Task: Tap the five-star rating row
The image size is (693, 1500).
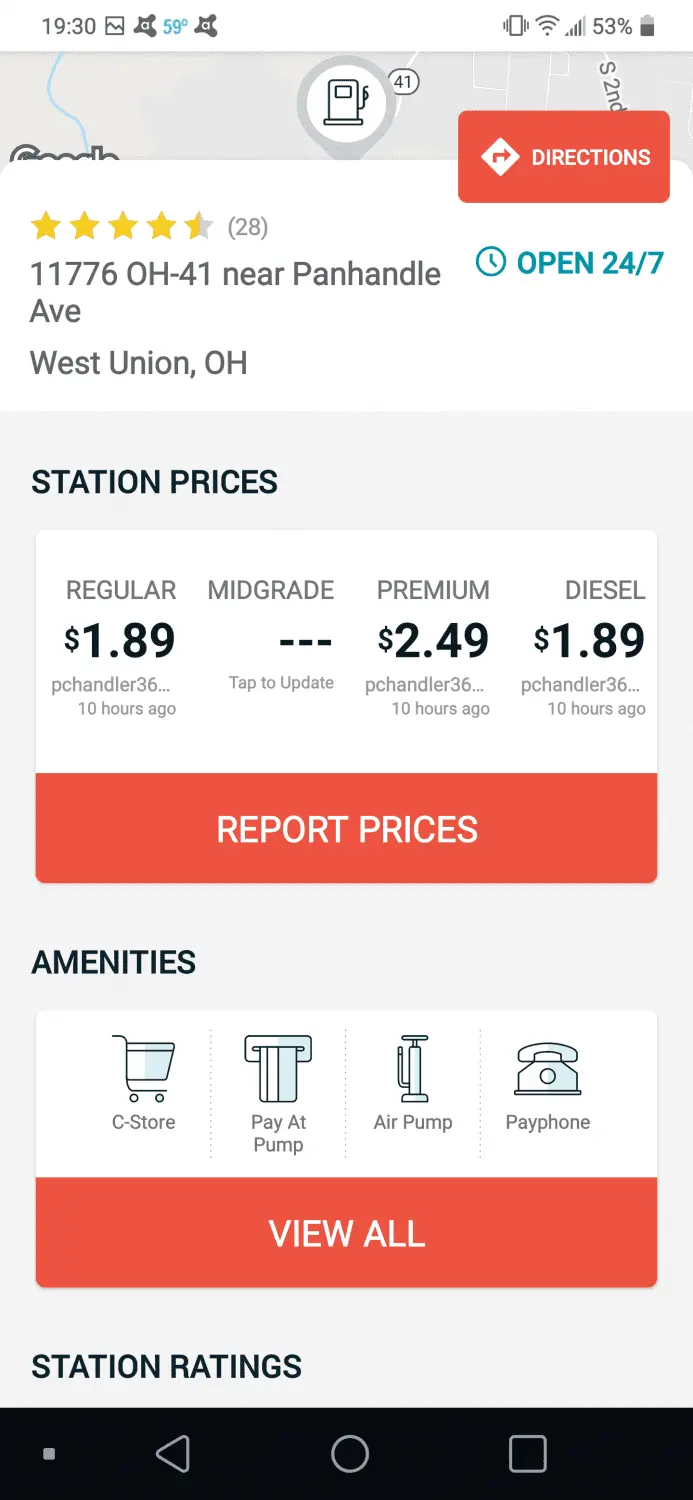Action: (x=122, y=227)
